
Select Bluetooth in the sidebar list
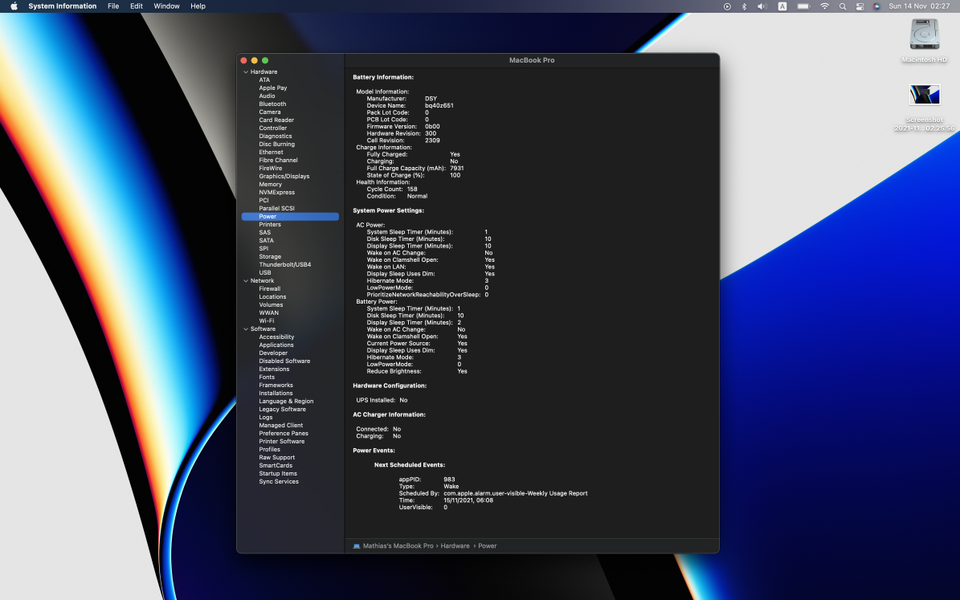(272, 104)
